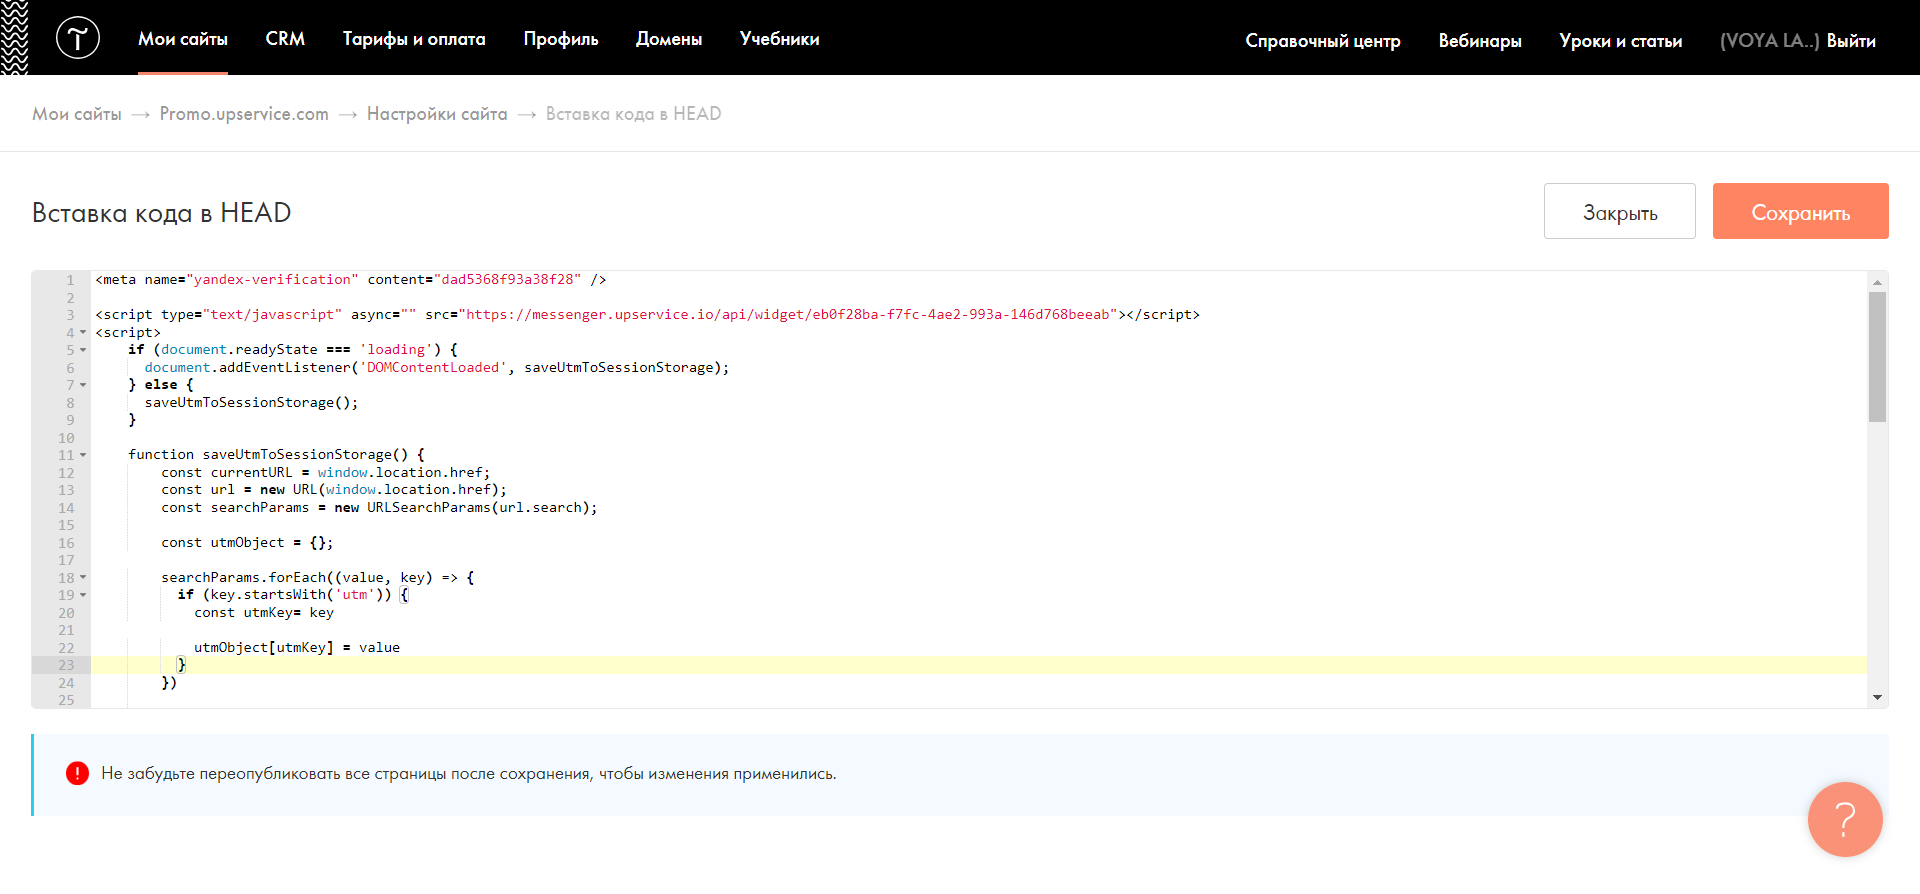
Task: Click the Мои сайты breadcrumb
Action: click(77, 114)
